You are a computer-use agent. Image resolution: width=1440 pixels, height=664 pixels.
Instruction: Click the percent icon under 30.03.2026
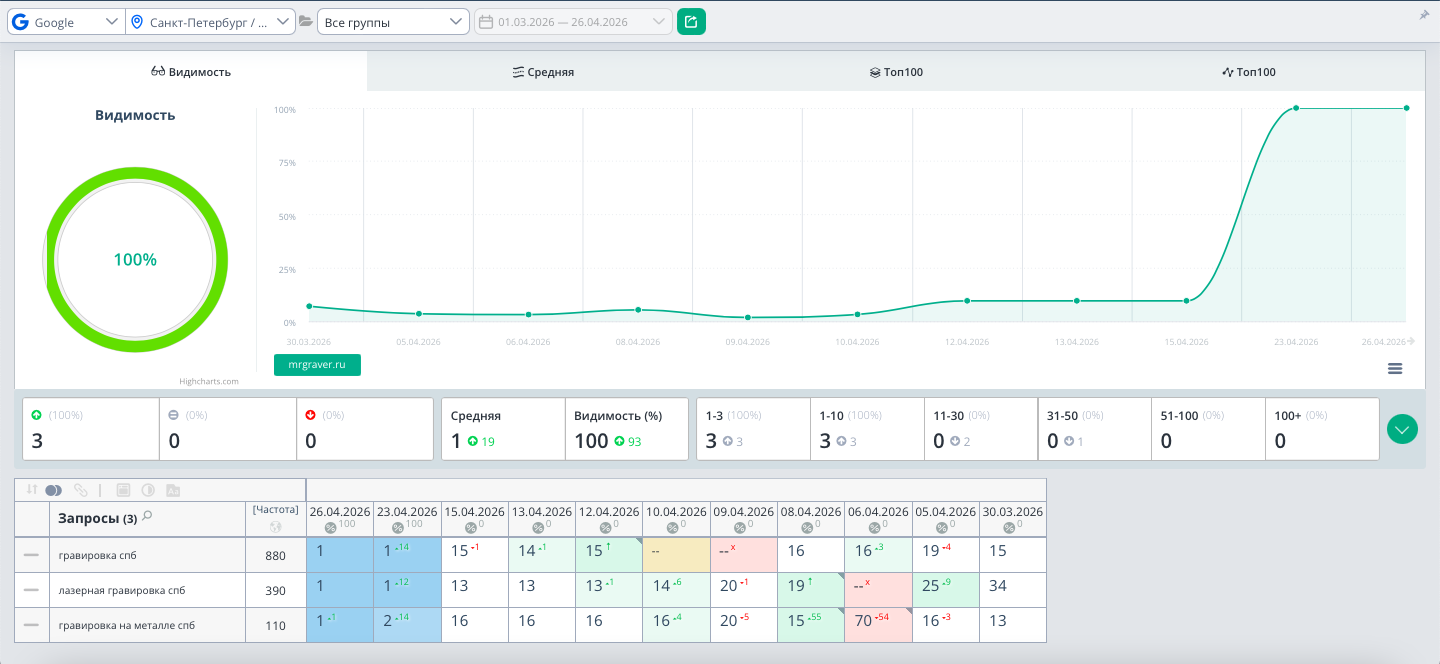[1008, 527]
